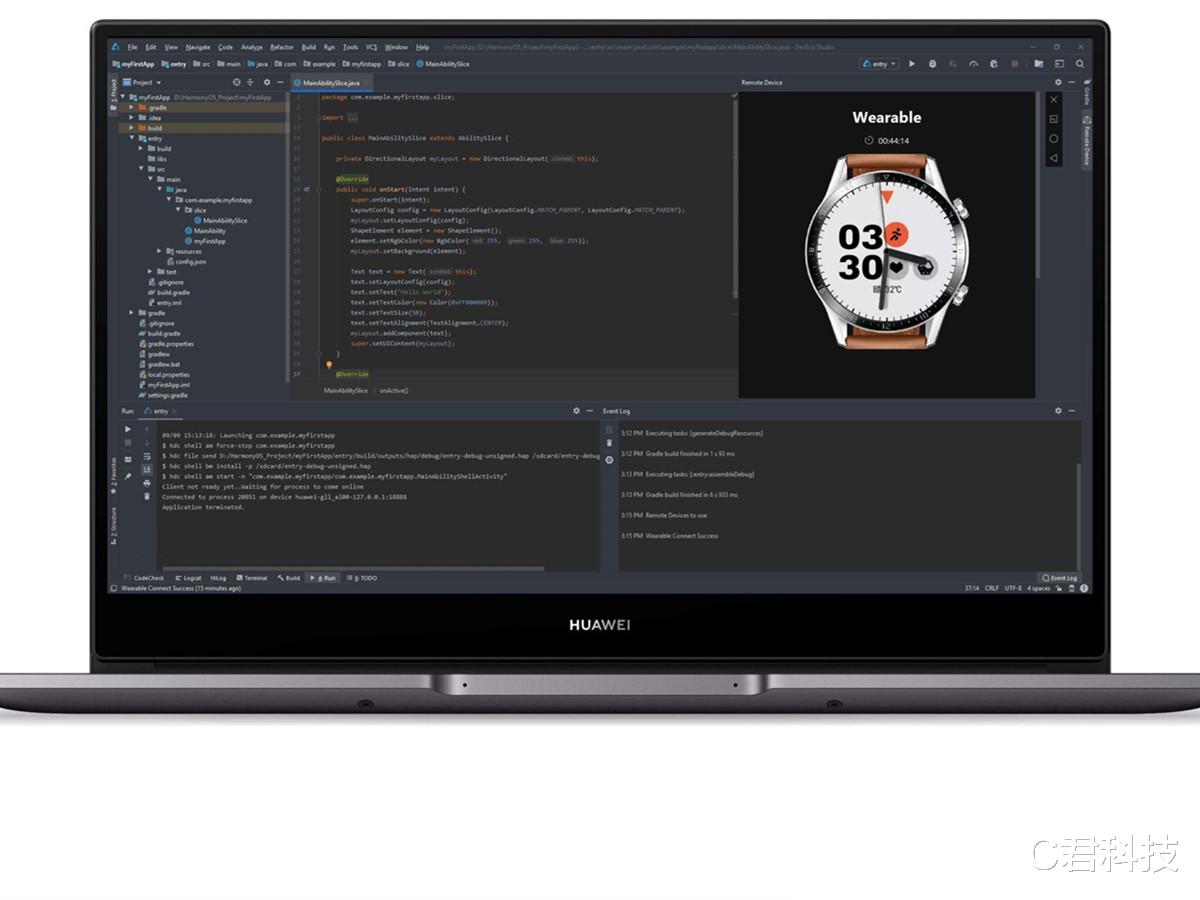Expand the test folder node
The image size is (1200, 900).
pyautogui.click(x=150, y=272)
